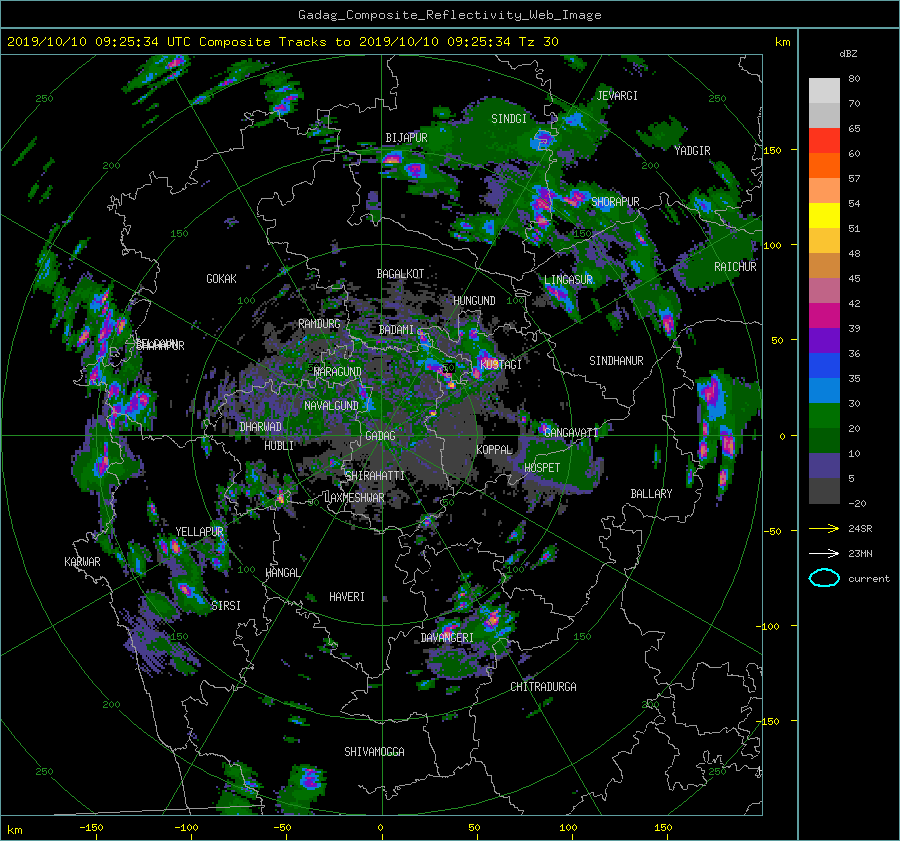Click the DAVANGERI city label
900x841 pixels.
(x=447, y=638)
